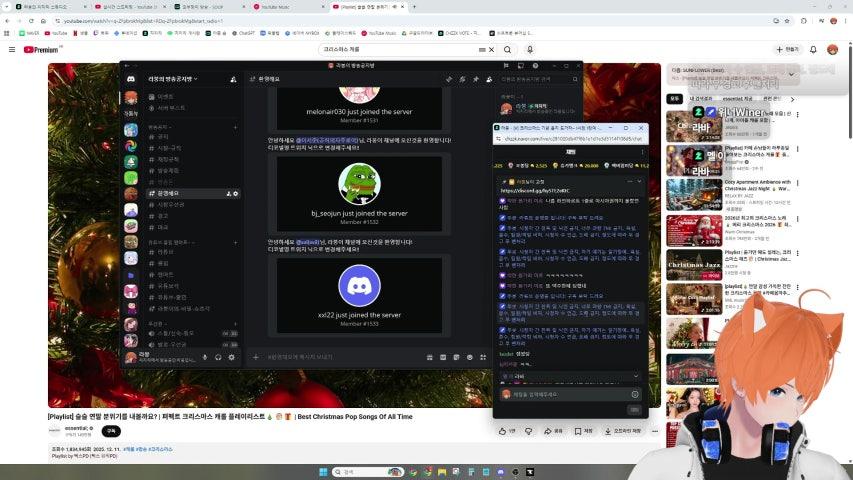Click xxl22 default Discord avatar card
853x480 pixels.
pos(360,286)
